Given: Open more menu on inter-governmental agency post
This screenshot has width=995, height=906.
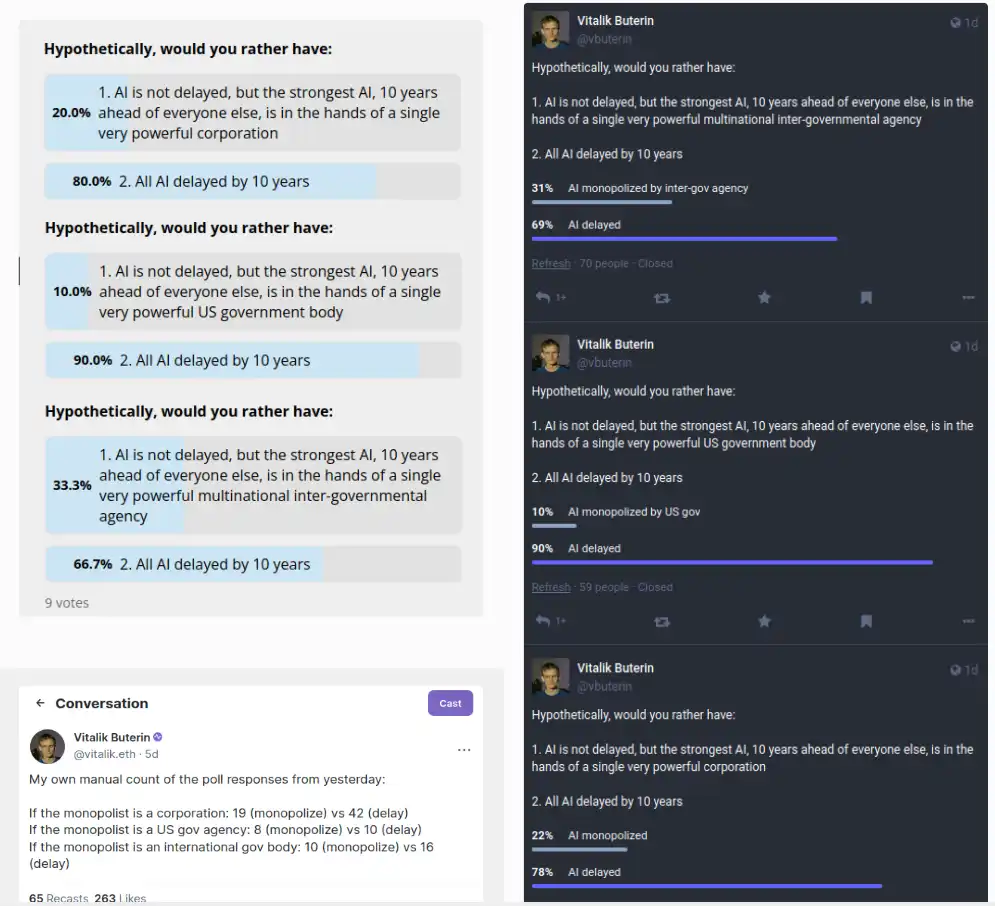Looking at the screenshot, I should [968, 298].
